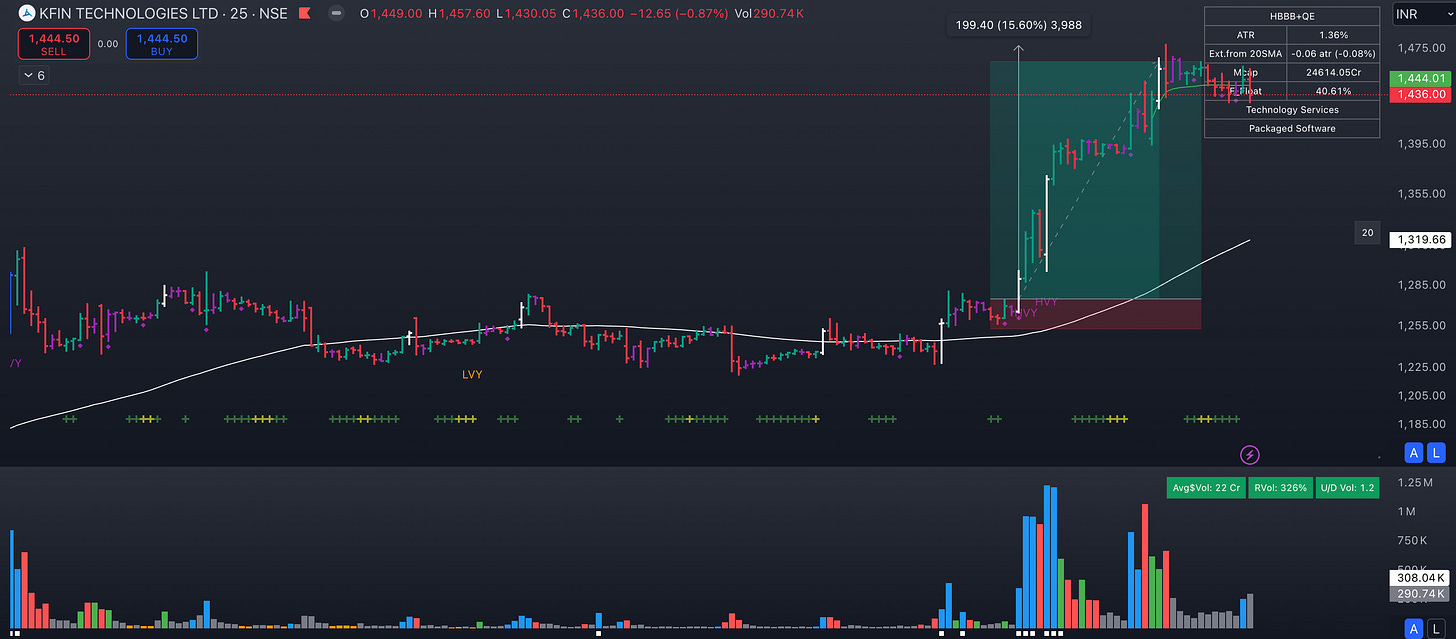Image resolution: width=1456 pixels, height=639 pixels.
Task: Toggle the volume pane log scale L button
Action: pyautogui.click(x=1437, y=629)
